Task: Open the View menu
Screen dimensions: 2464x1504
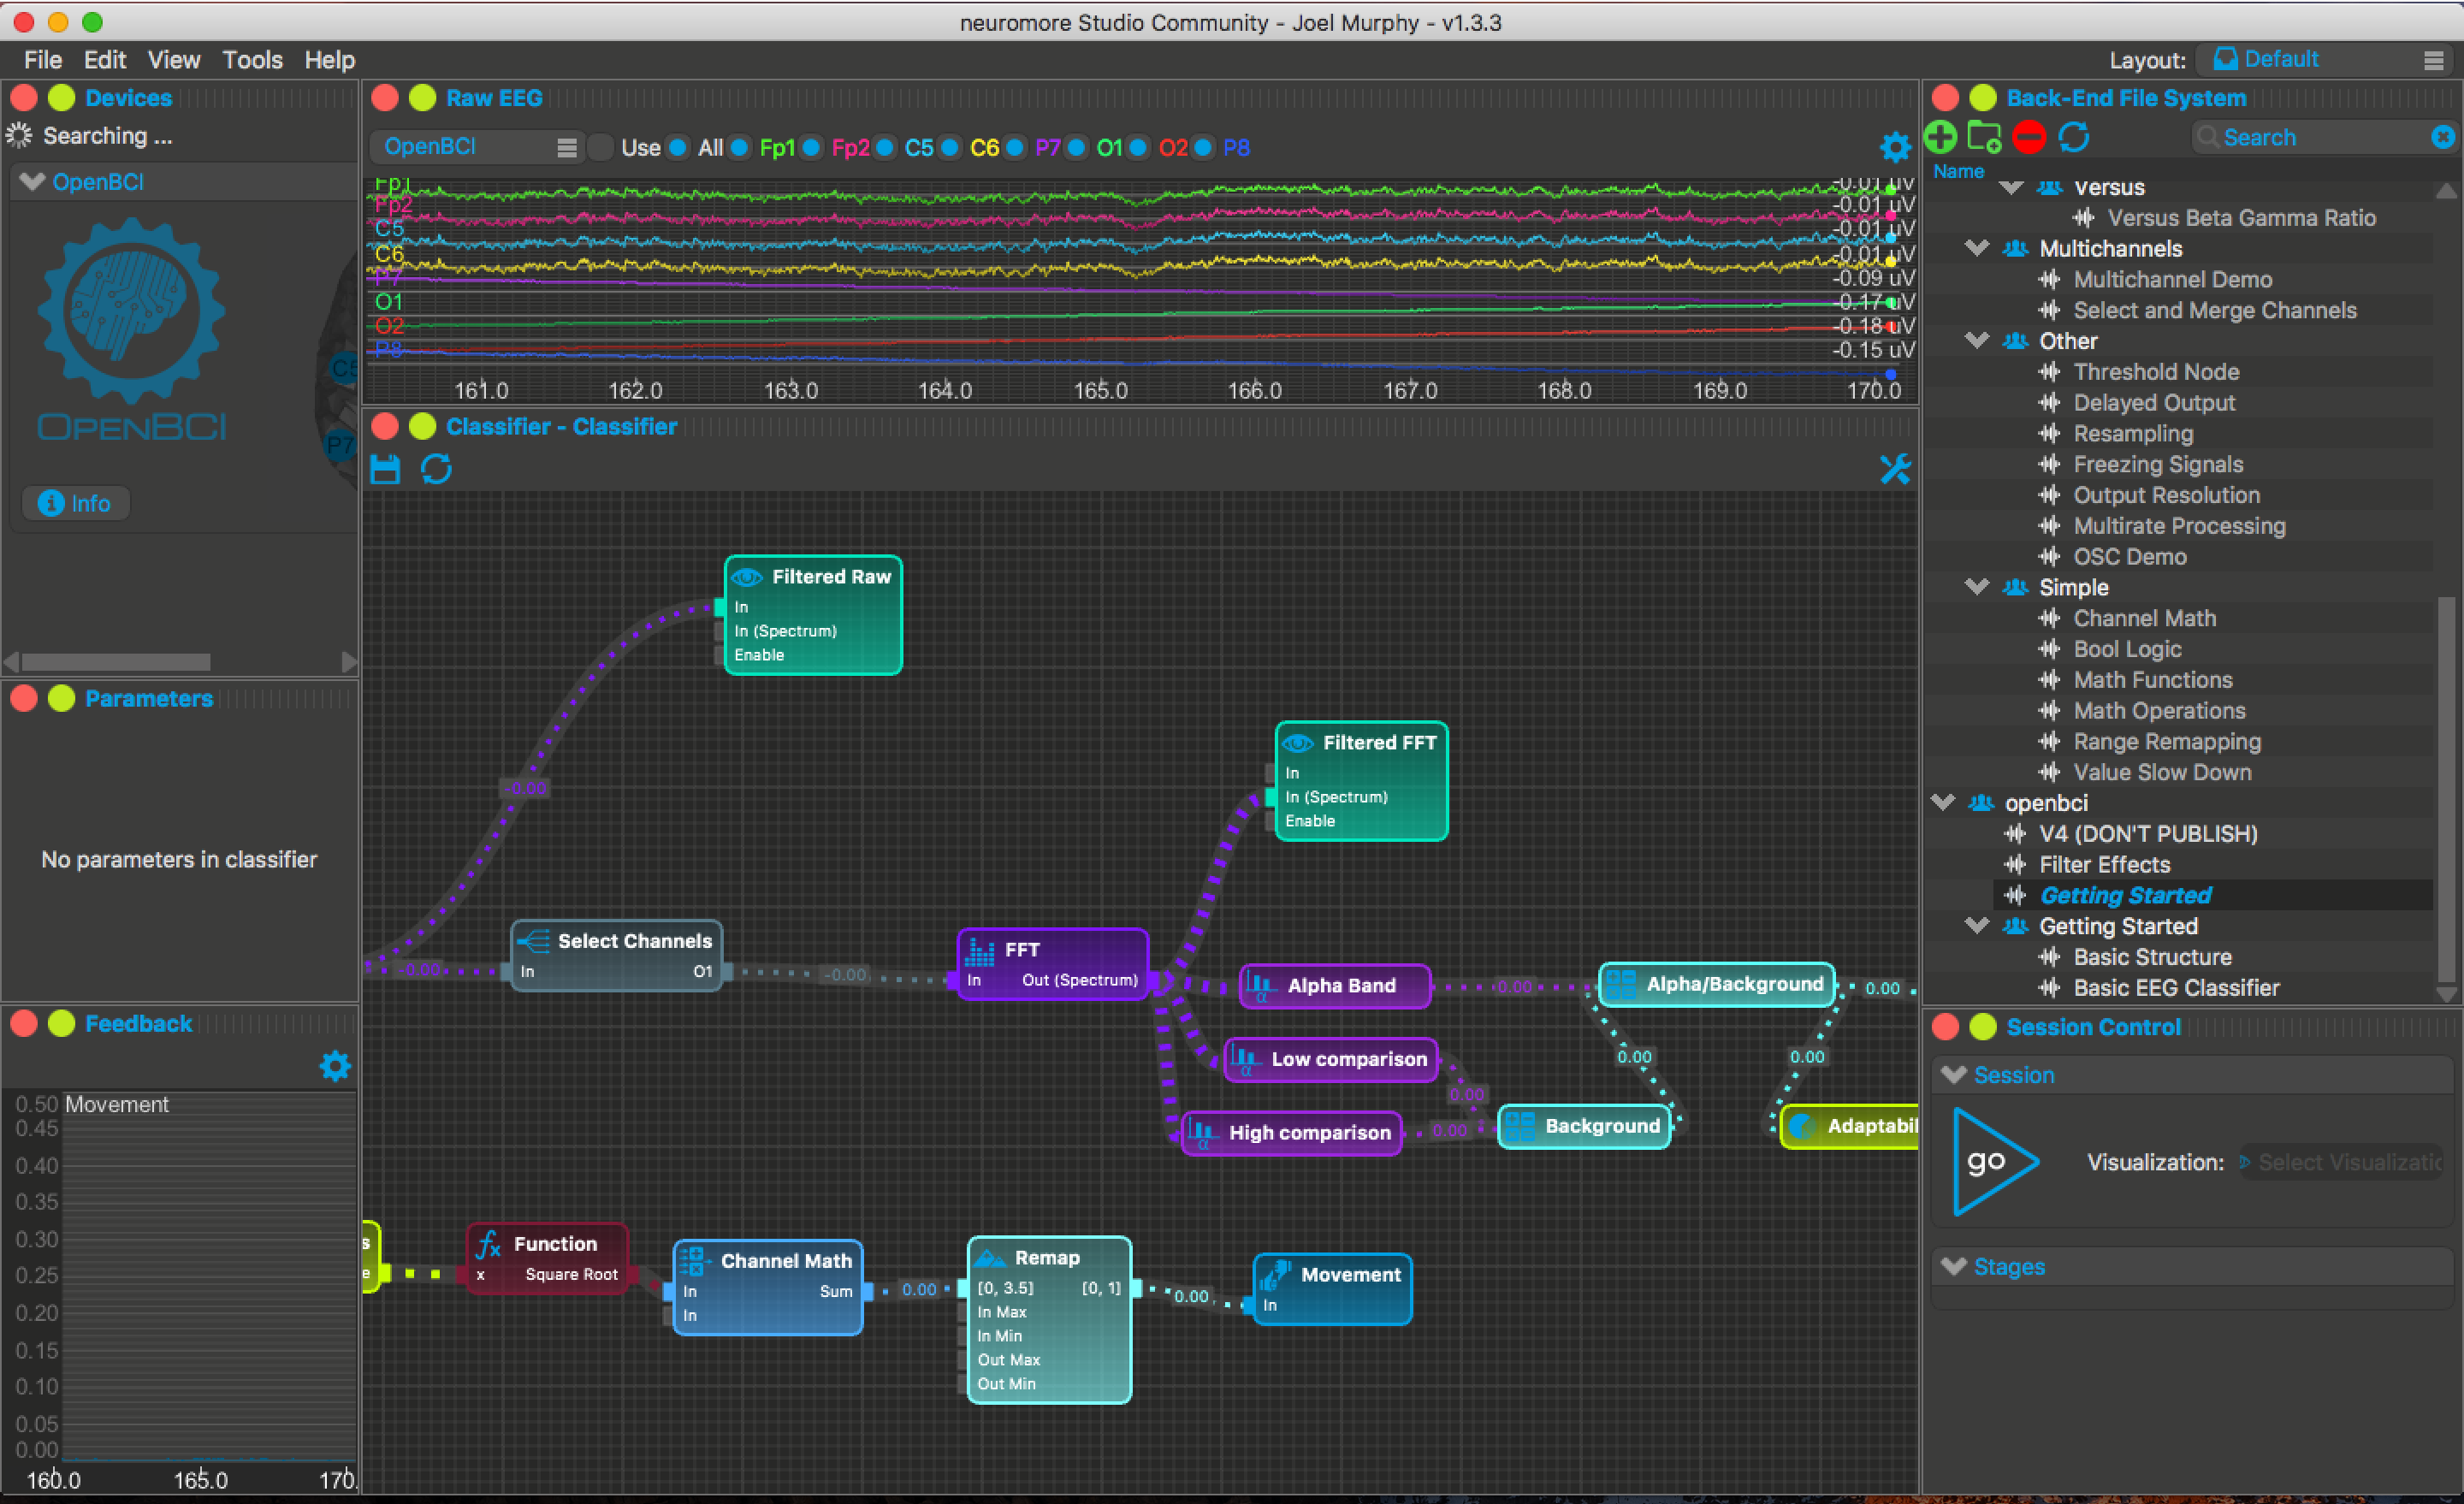Action: point(173,60)
